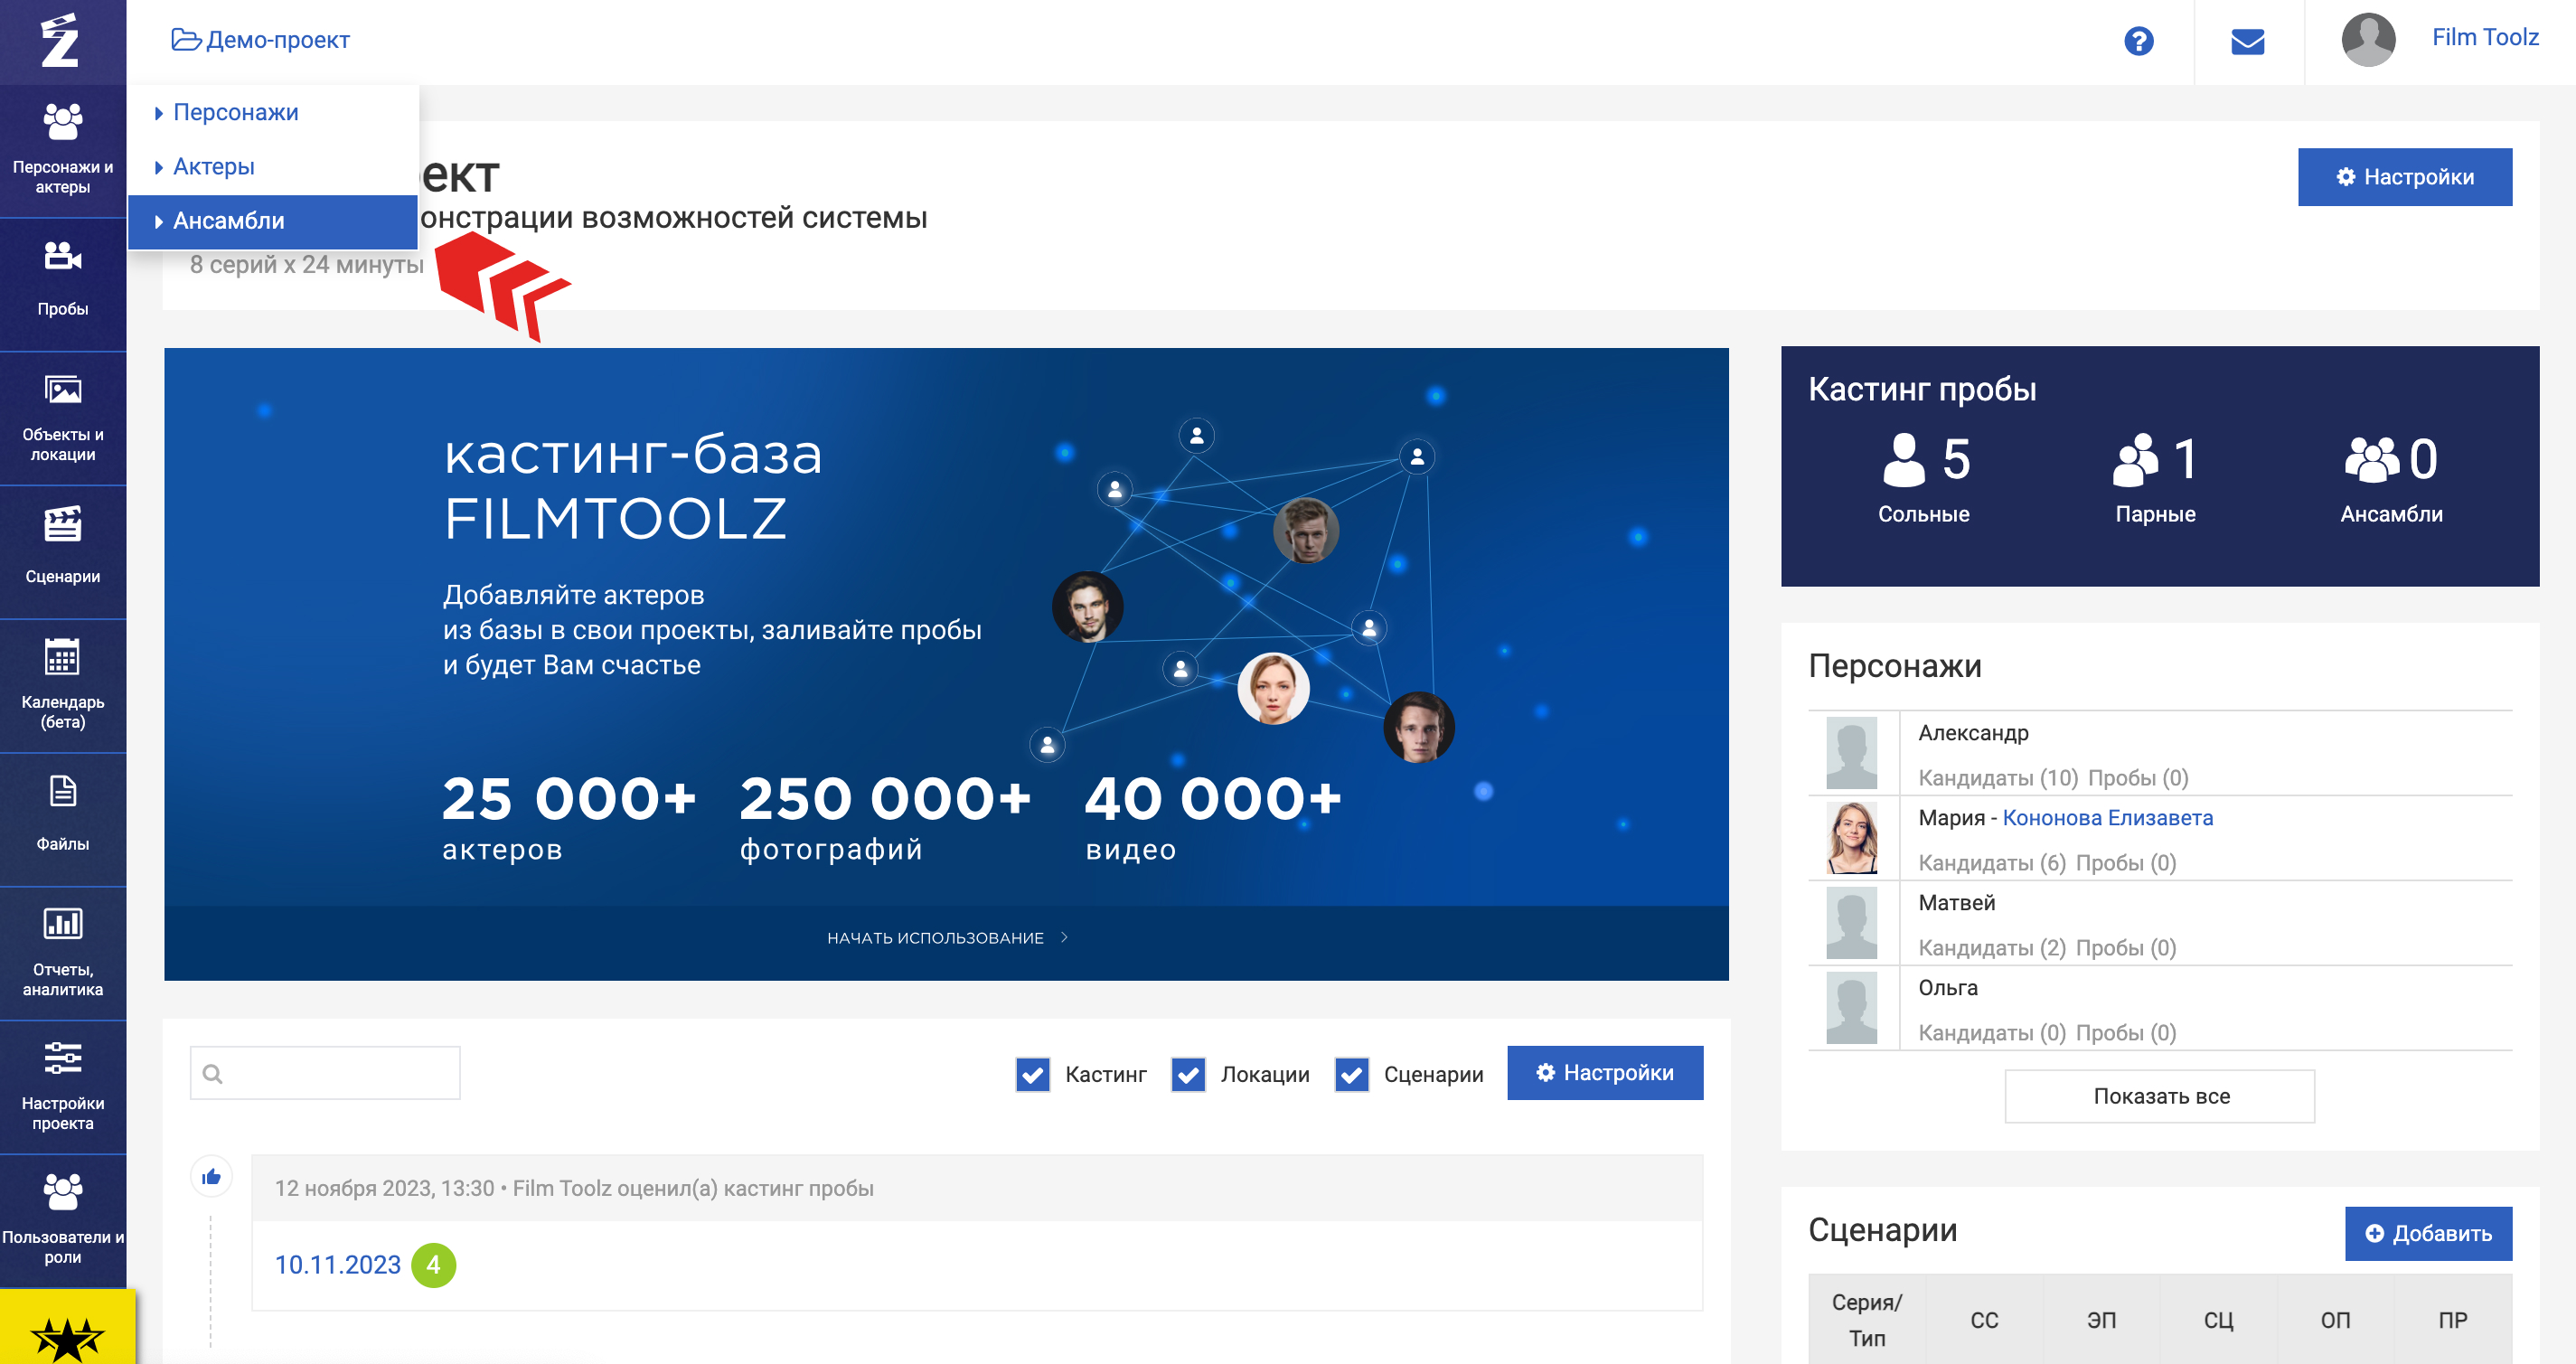Image resolution: width=2576 pixels, height=1364 pixels.
Task: Click the ОП column header in Сценарии
Action: click(x=2335, y=1320)
